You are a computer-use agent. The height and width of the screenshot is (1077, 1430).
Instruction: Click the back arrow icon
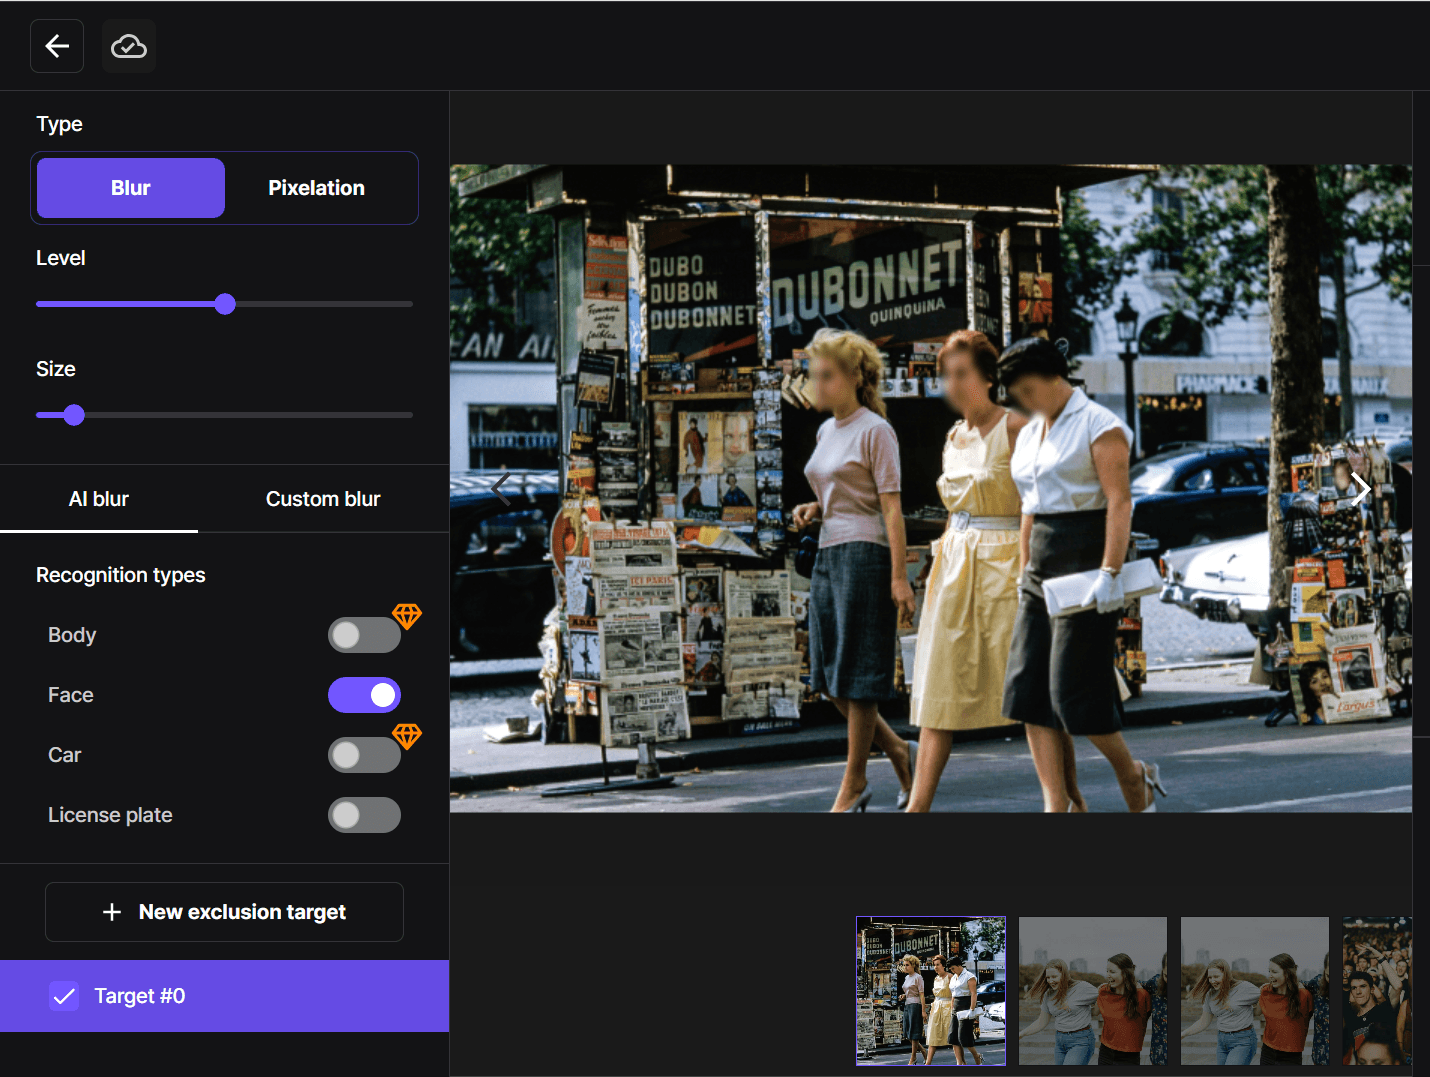tap(57, 46)
